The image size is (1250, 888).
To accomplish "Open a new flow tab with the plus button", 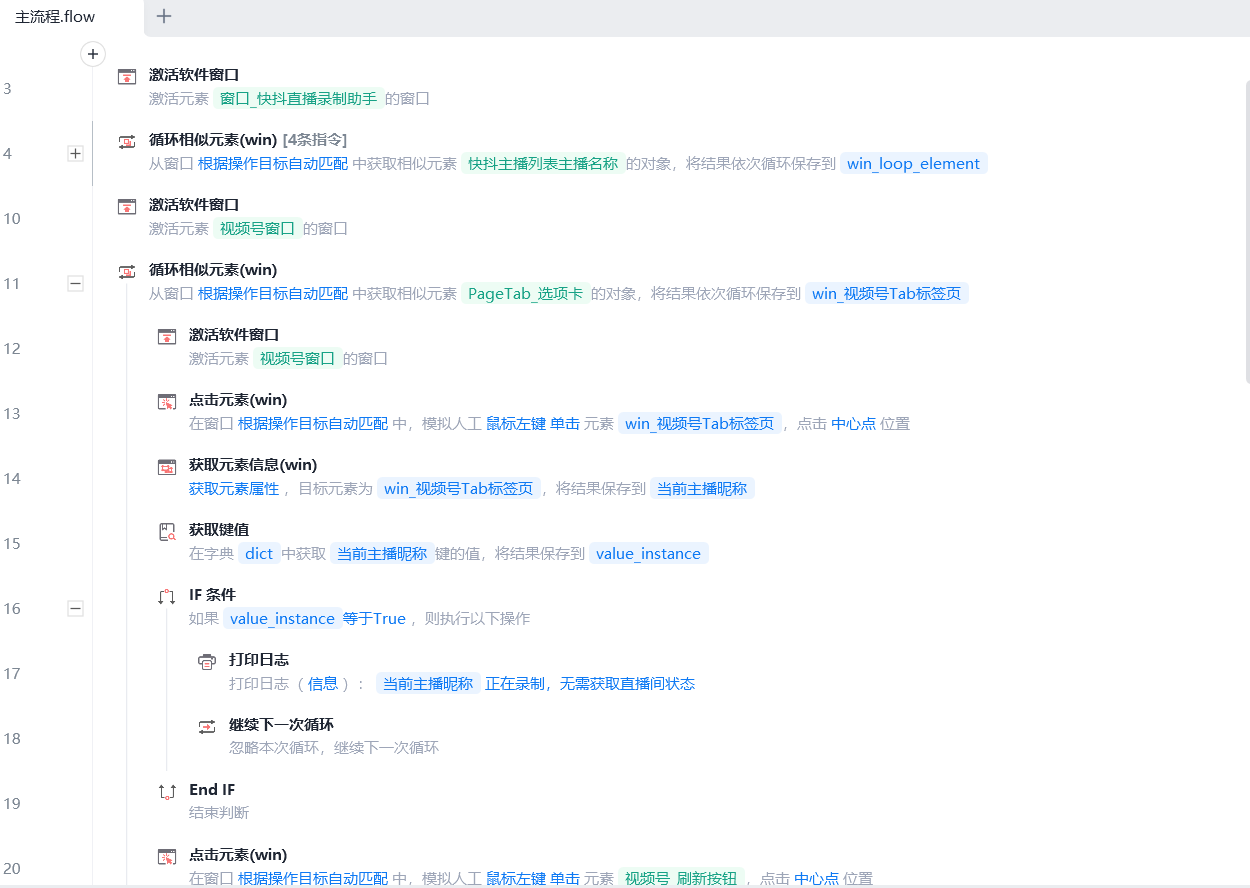I will [163, 16].
